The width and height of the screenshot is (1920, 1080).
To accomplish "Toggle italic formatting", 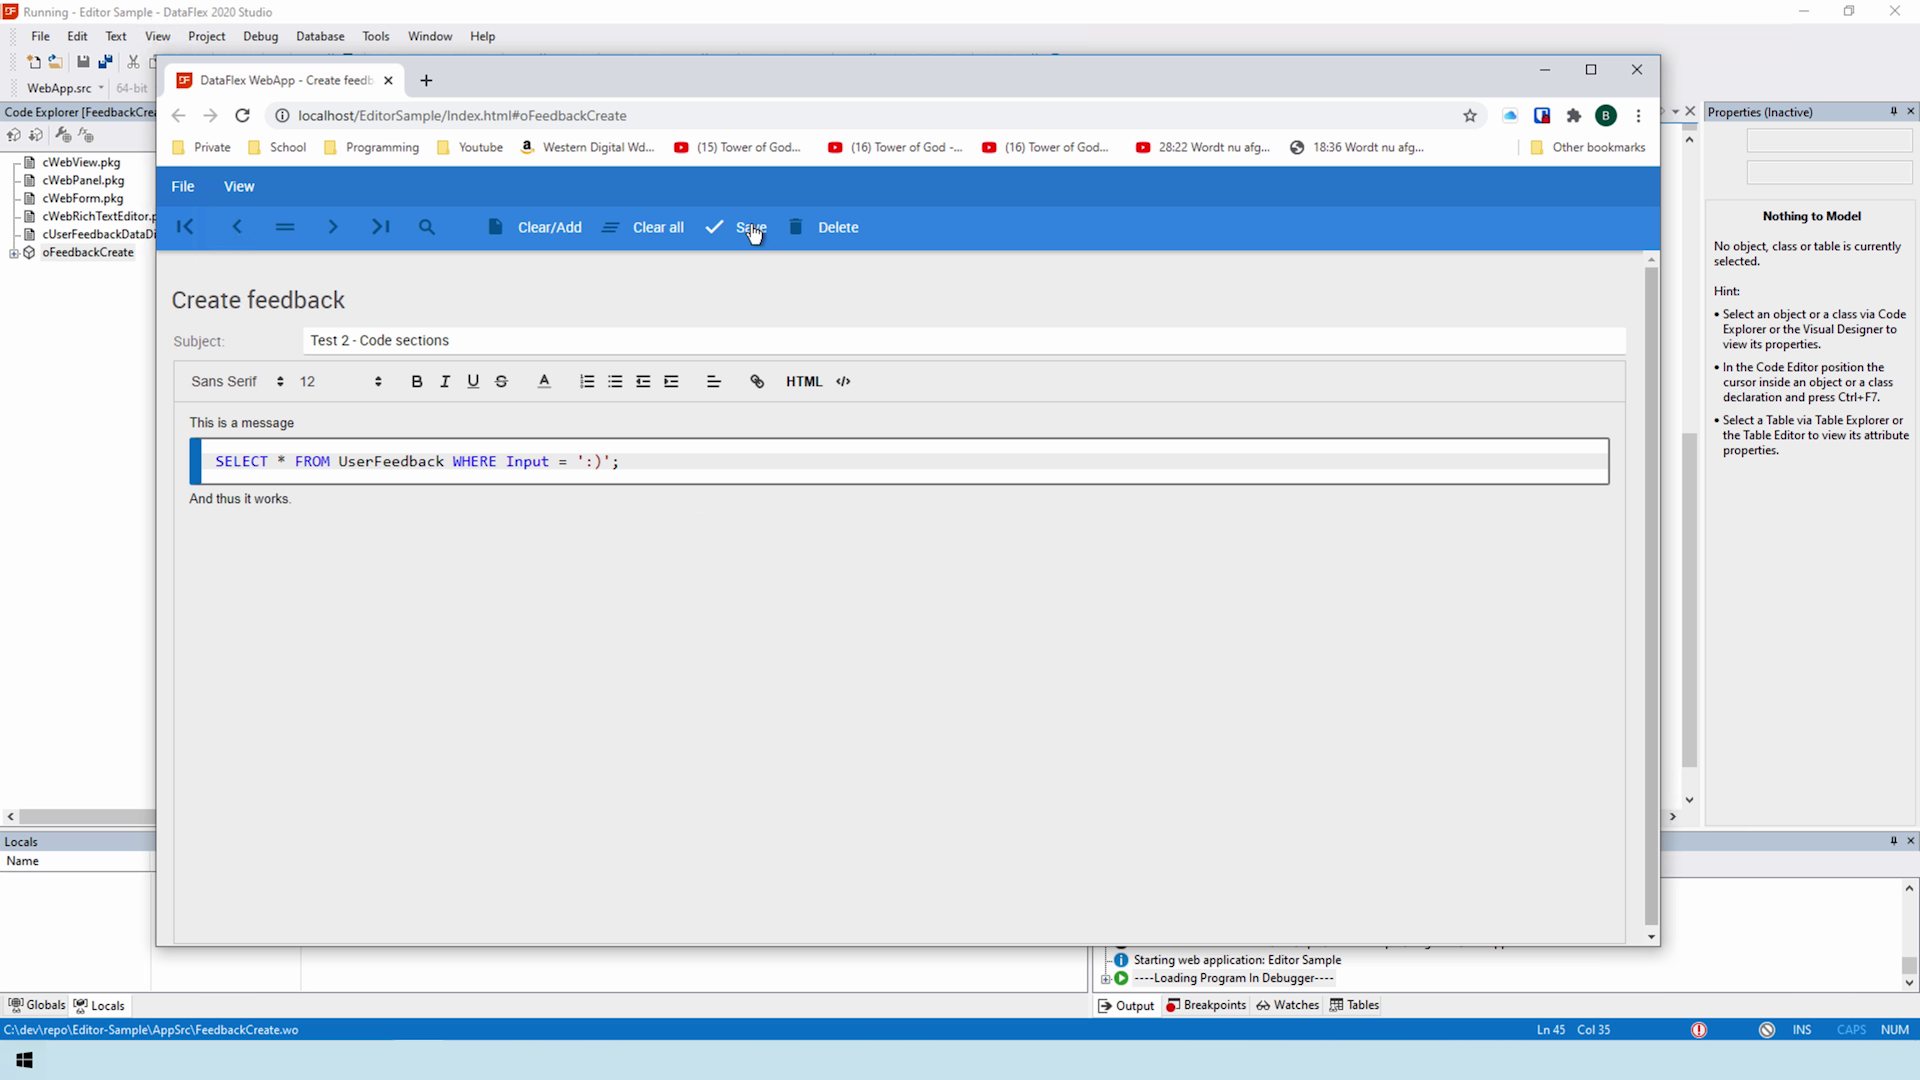I will 445,381.
